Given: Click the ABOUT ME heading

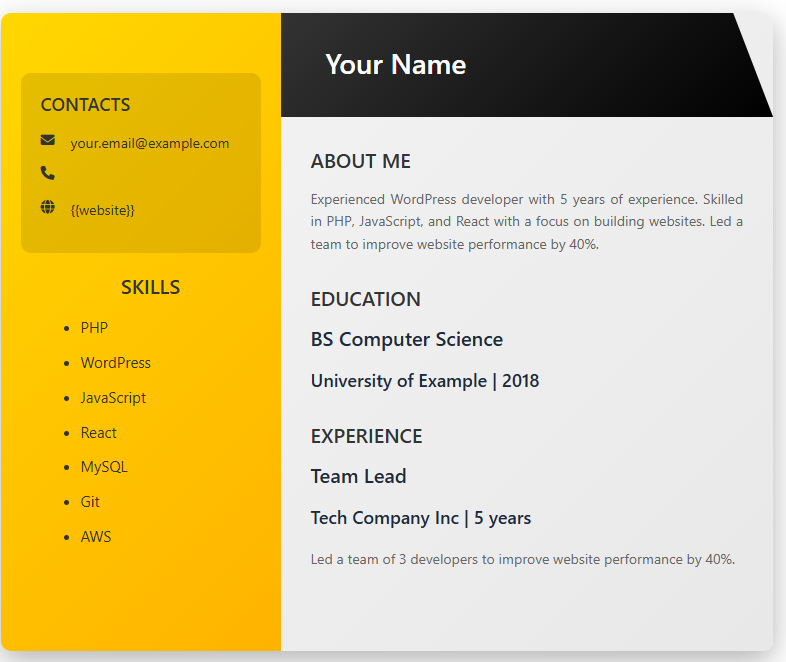Looking at the screenshot, I should [x=360, y=161].
